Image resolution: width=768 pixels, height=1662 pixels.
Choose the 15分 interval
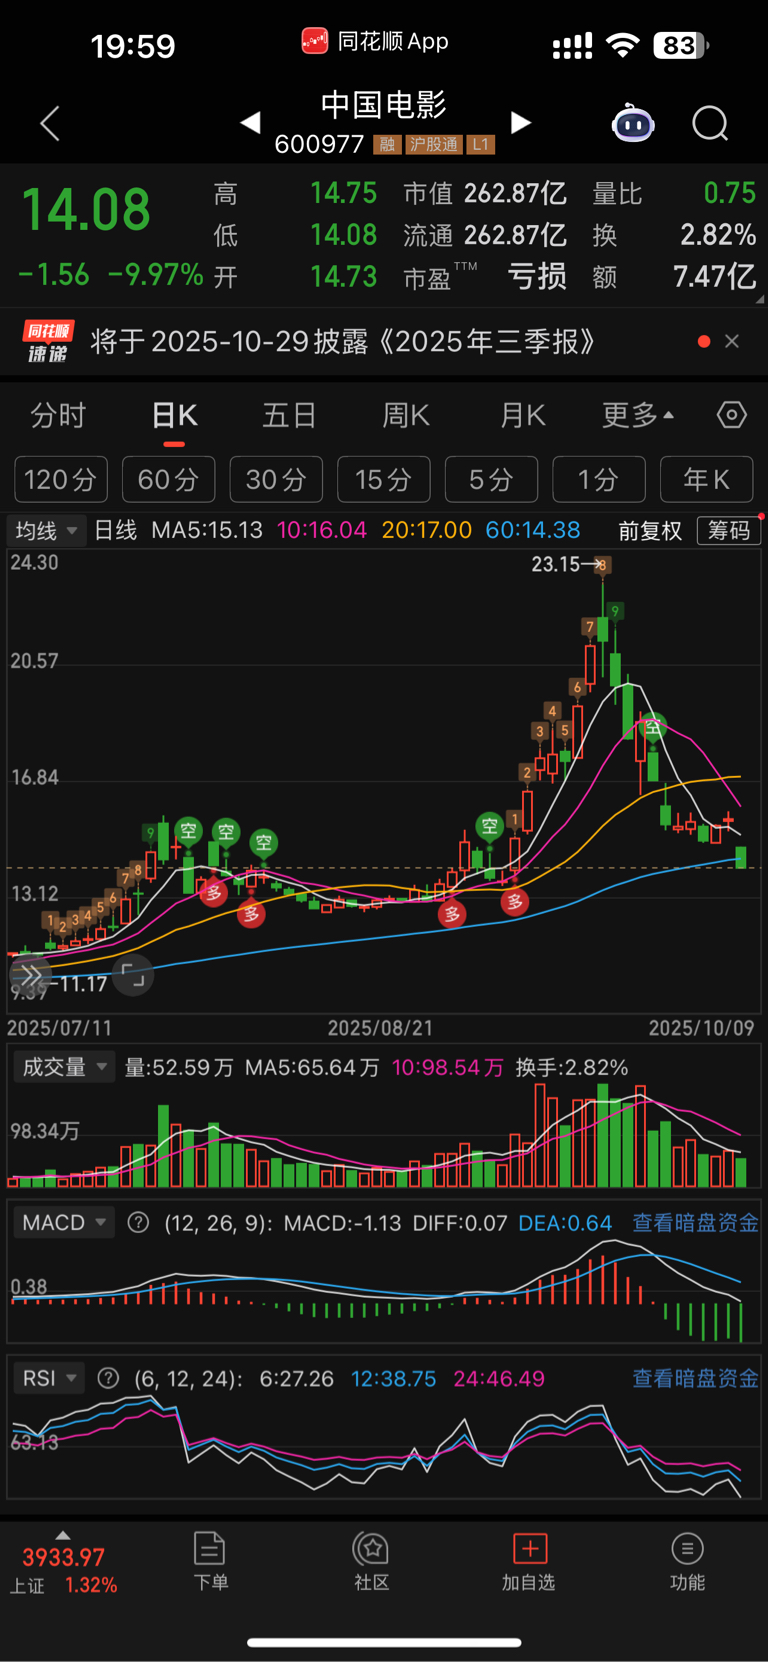384,480
